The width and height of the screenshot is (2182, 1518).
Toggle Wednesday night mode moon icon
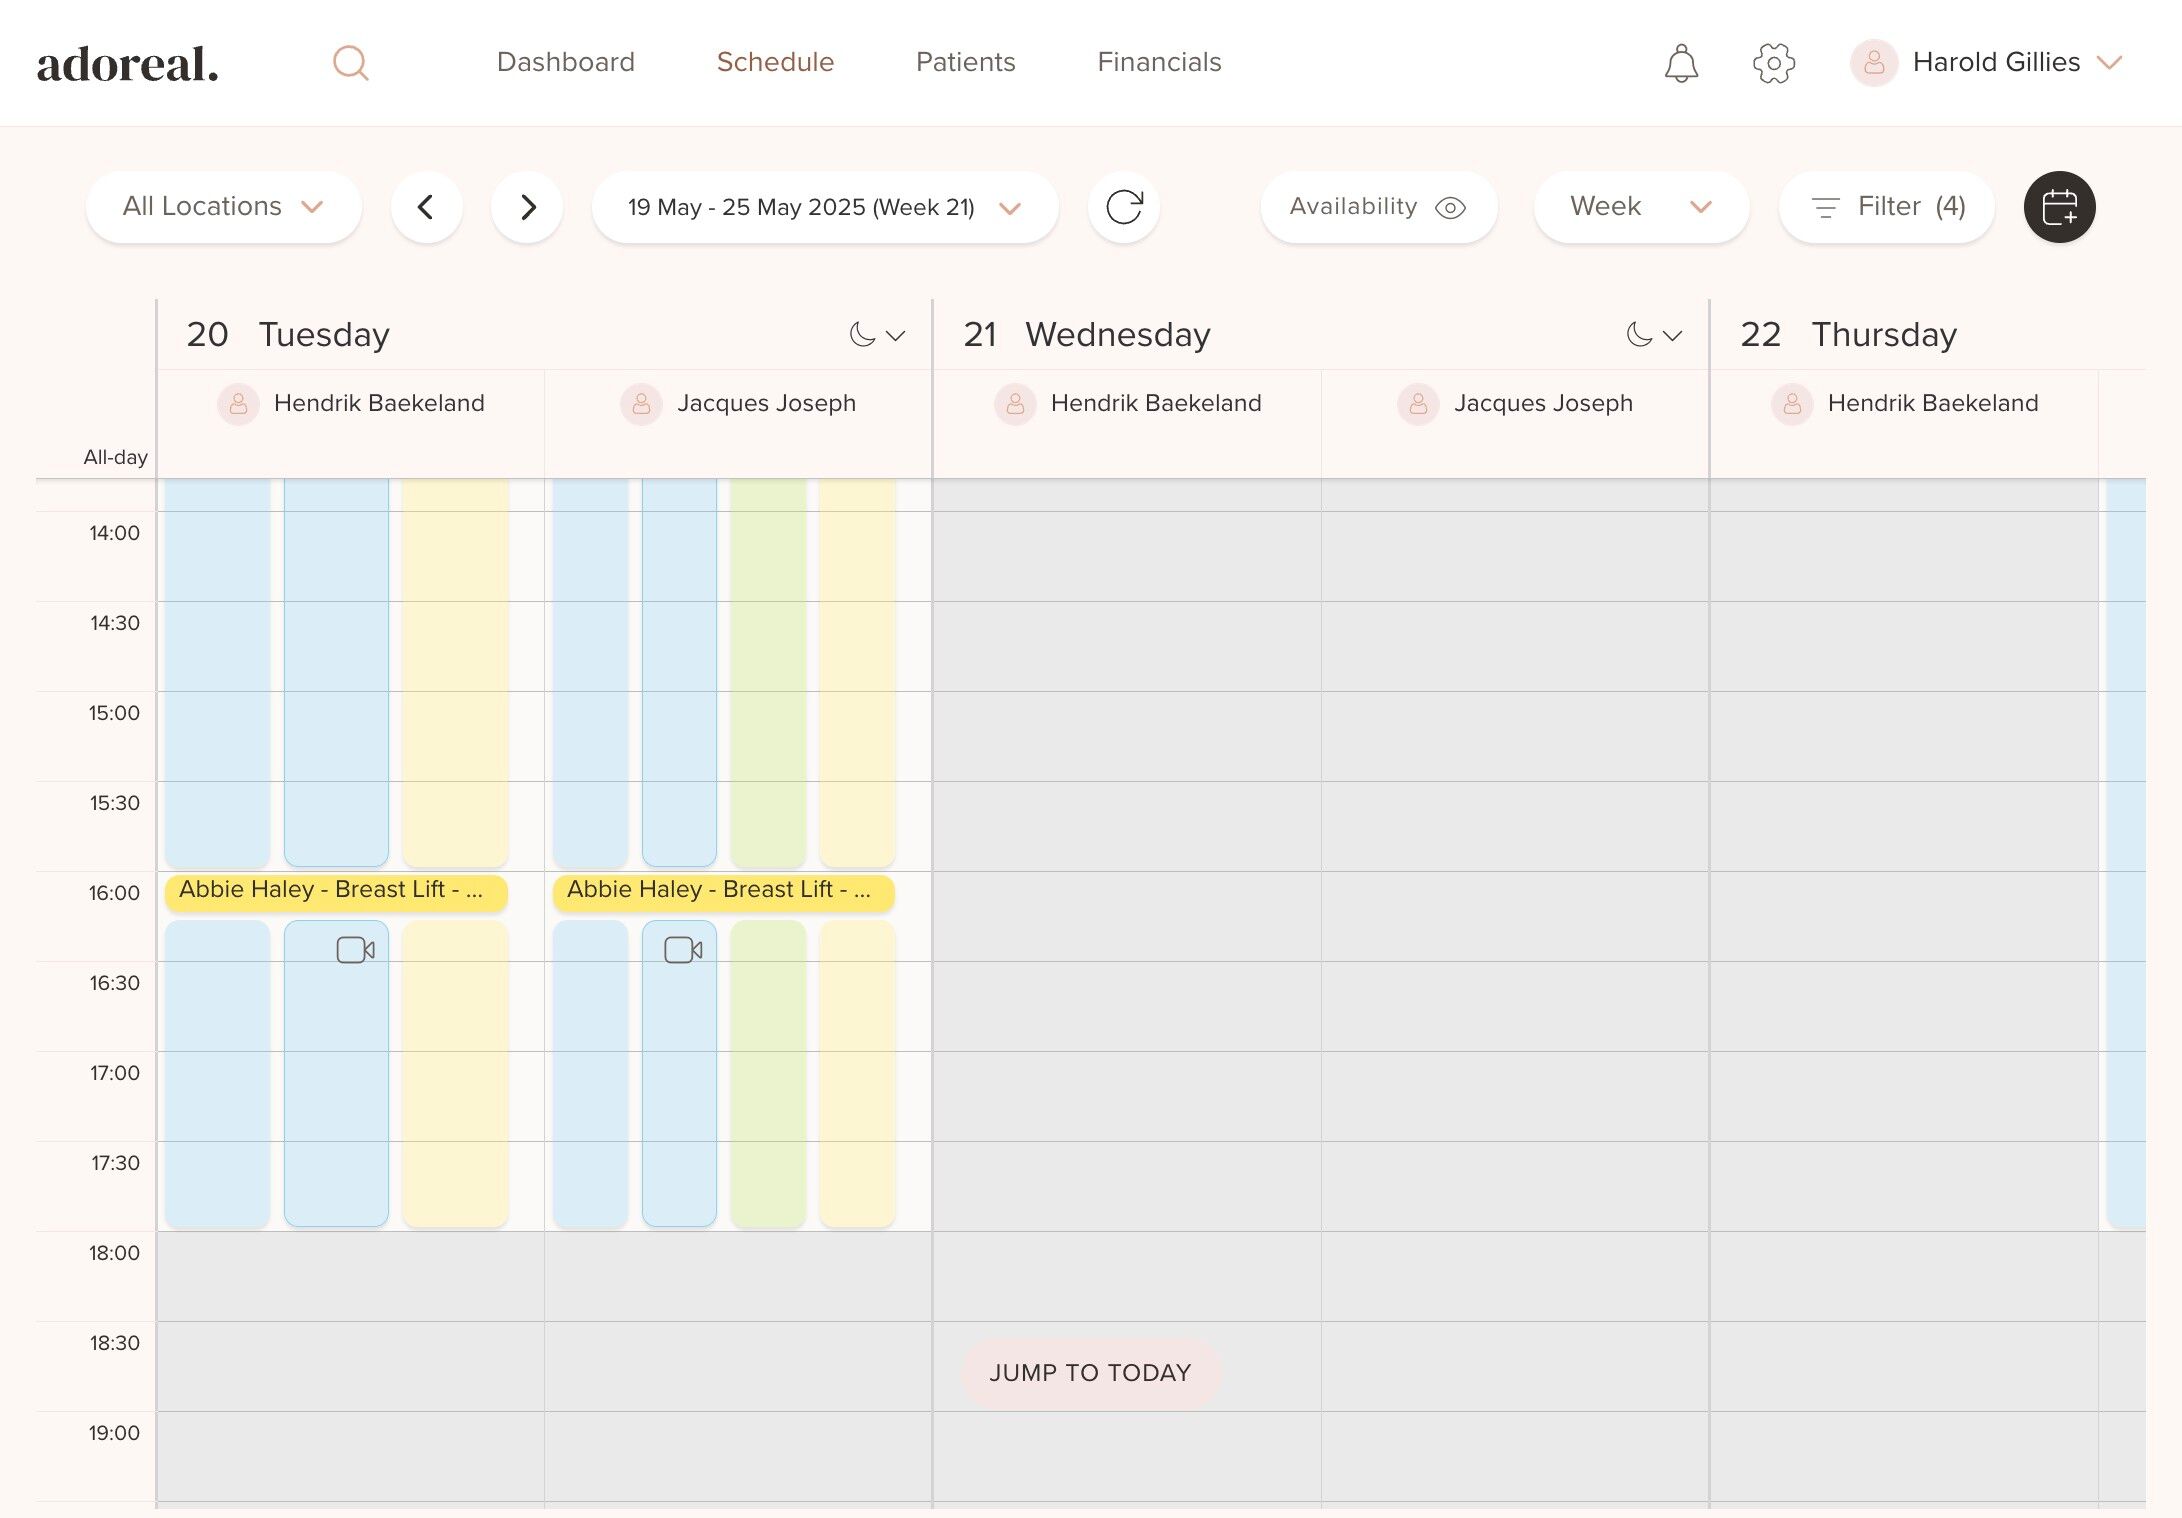pyautogui.click(x=1640, y=334)
